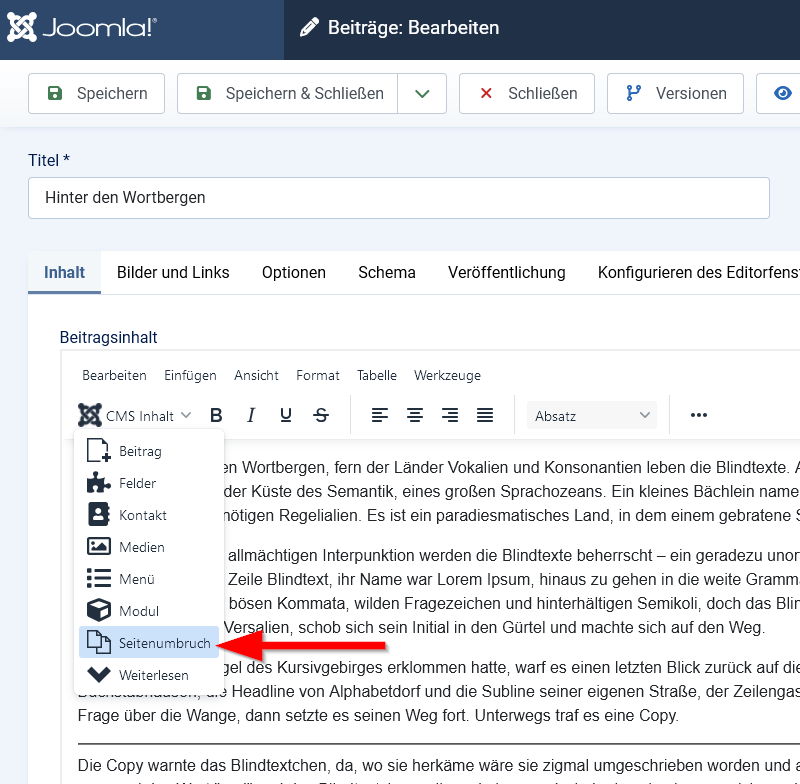Justify text alignment icon
800x784 pixels.
pyautogui.click(x=485, y=415)
